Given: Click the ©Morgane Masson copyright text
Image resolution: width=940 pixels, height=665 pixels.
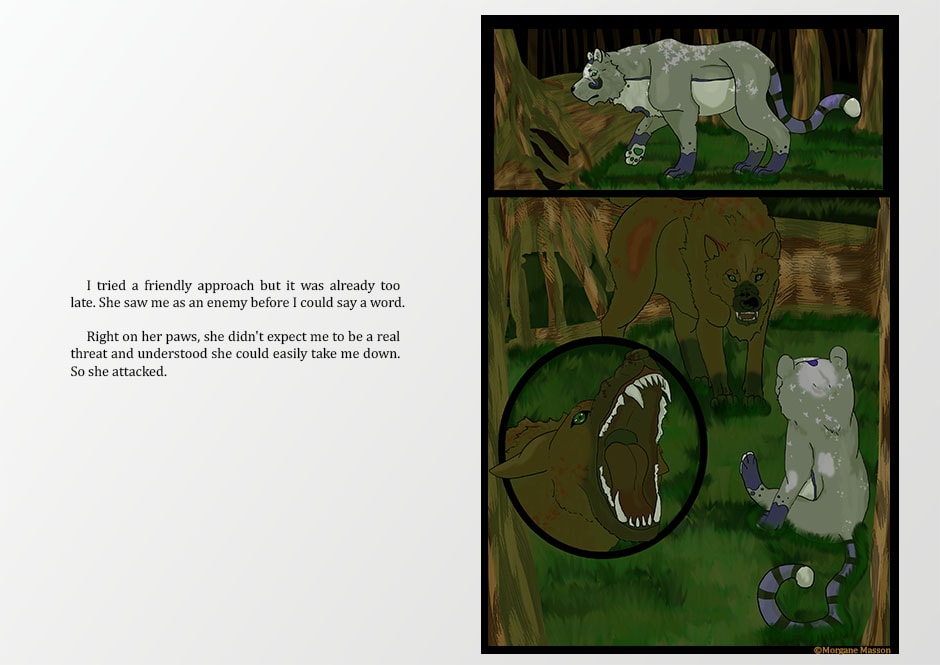Looking at the screenshot, I should (852, 650).
